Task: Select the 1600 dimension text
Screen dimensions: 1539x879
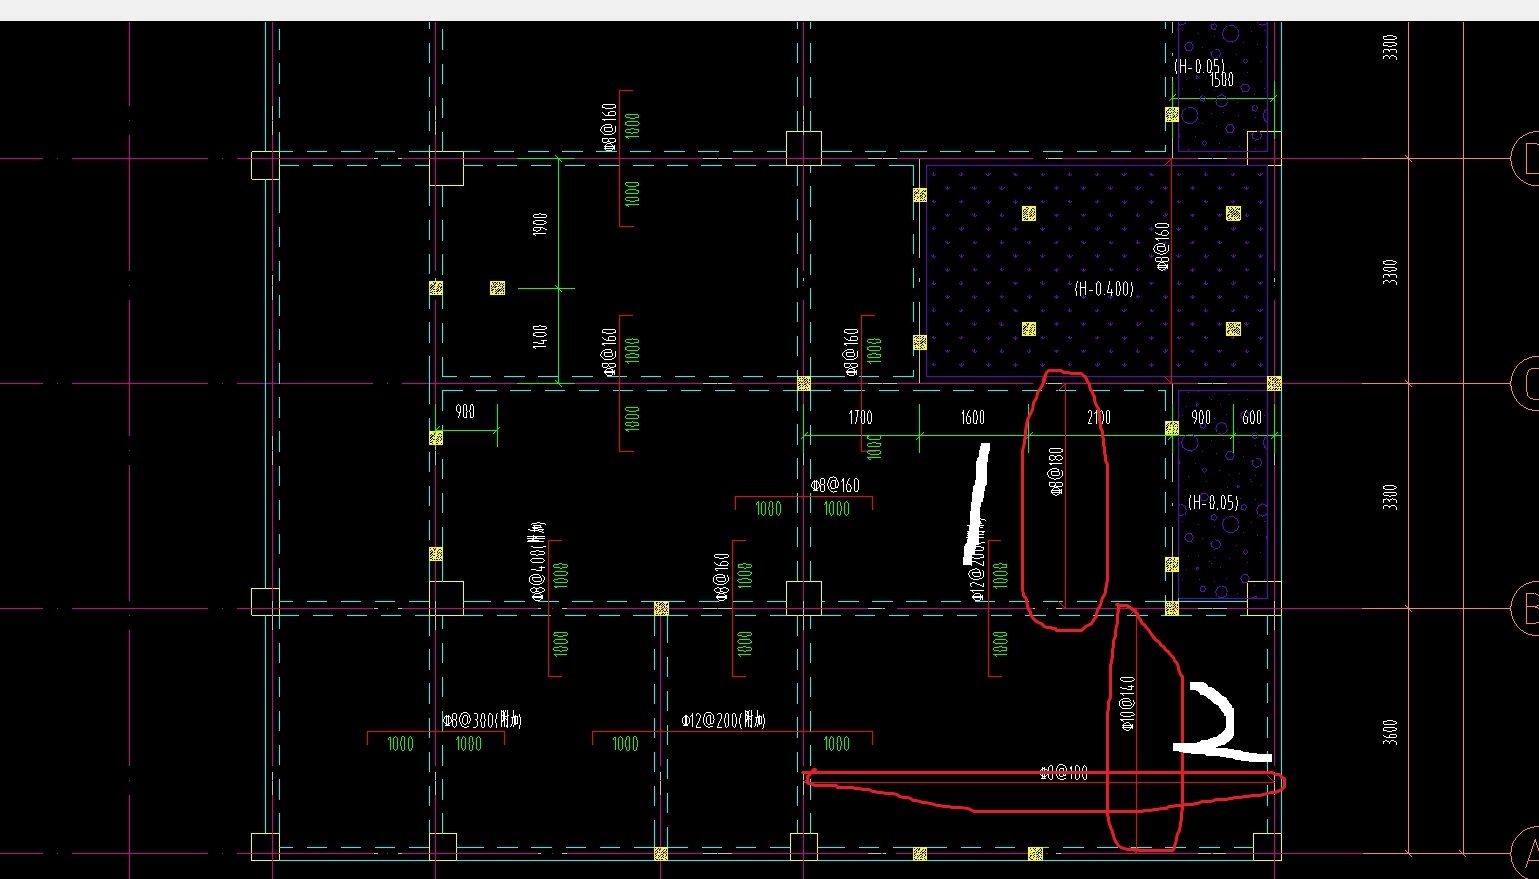Action: pos(972,418)
